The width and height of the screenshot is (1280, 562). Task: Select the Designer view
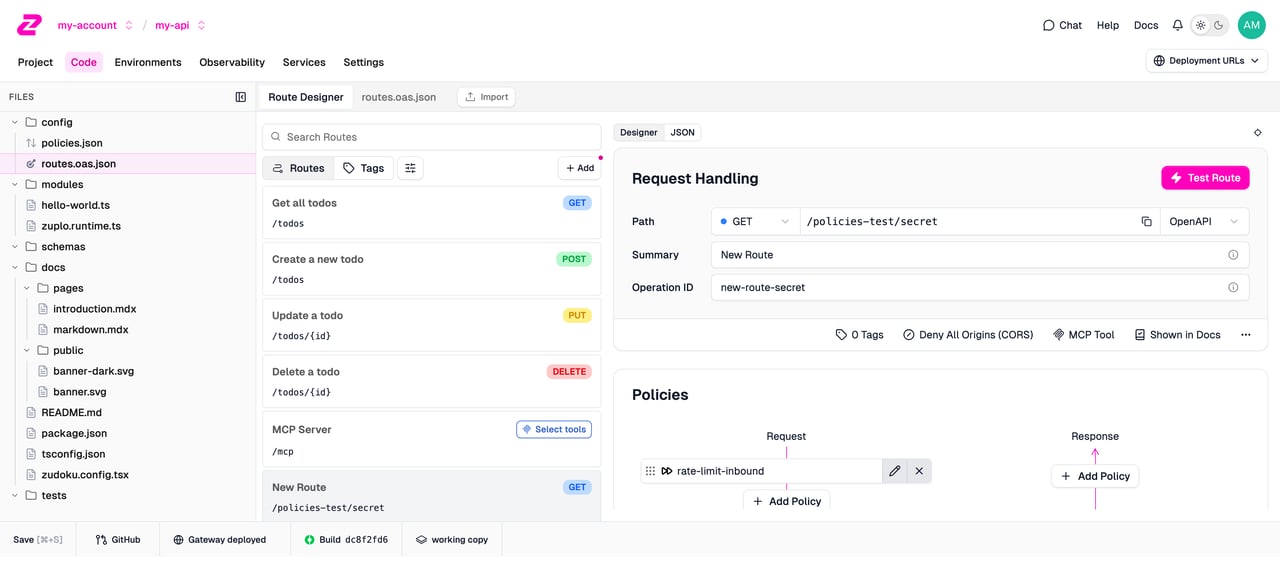pos(639,132)
